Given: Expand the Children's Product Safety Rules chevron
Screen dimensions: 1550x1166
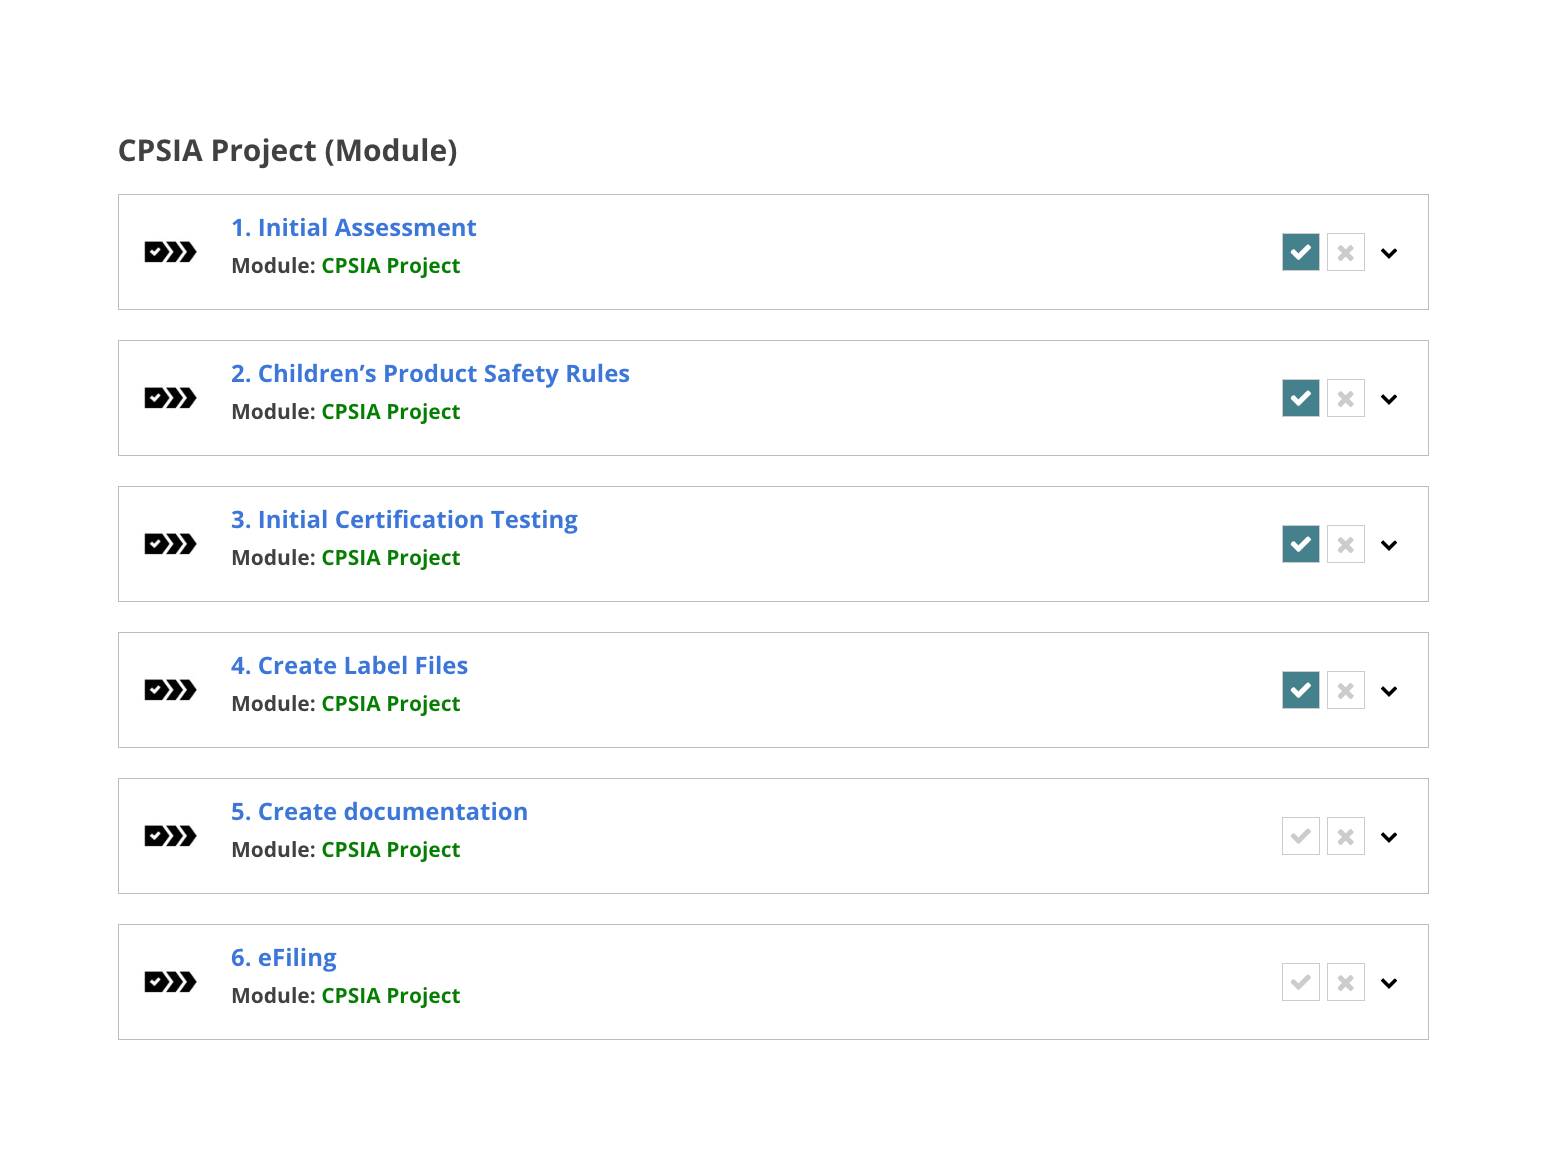Looking at the screenshot, I should click(1389, 399).
